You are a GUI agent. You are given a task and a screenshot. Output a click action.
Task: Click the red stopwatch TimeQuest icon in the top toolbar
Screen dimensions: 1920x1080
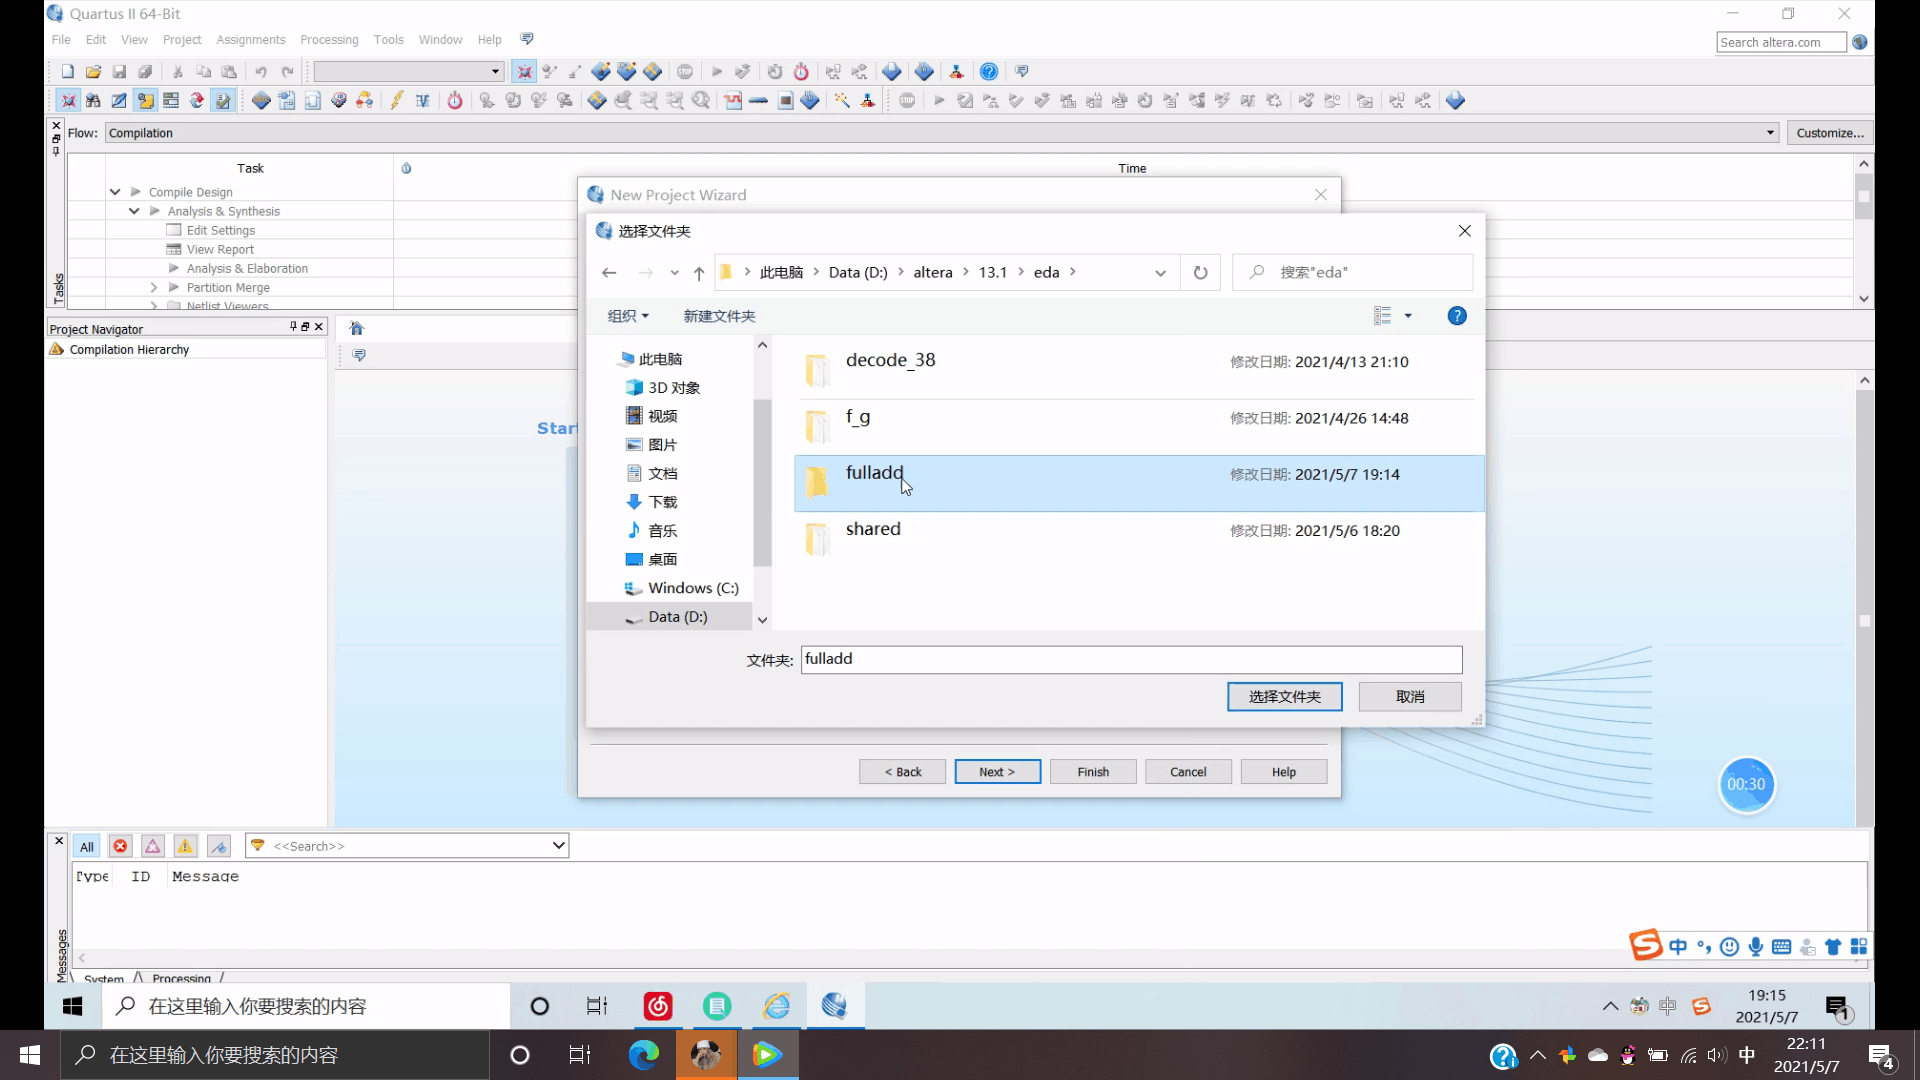tap(801, 72)
